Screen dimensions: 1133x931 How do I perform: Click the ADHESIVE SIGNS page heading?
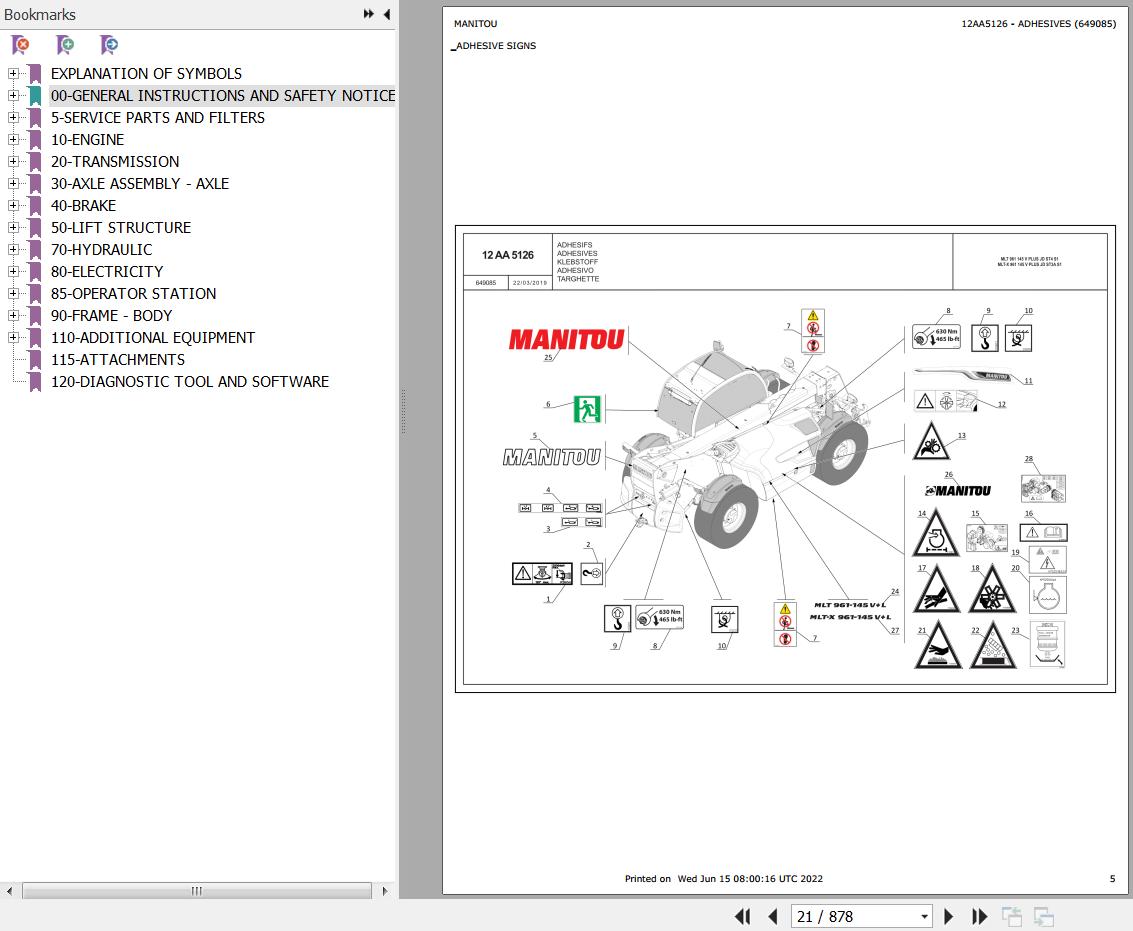pos(496,46)
